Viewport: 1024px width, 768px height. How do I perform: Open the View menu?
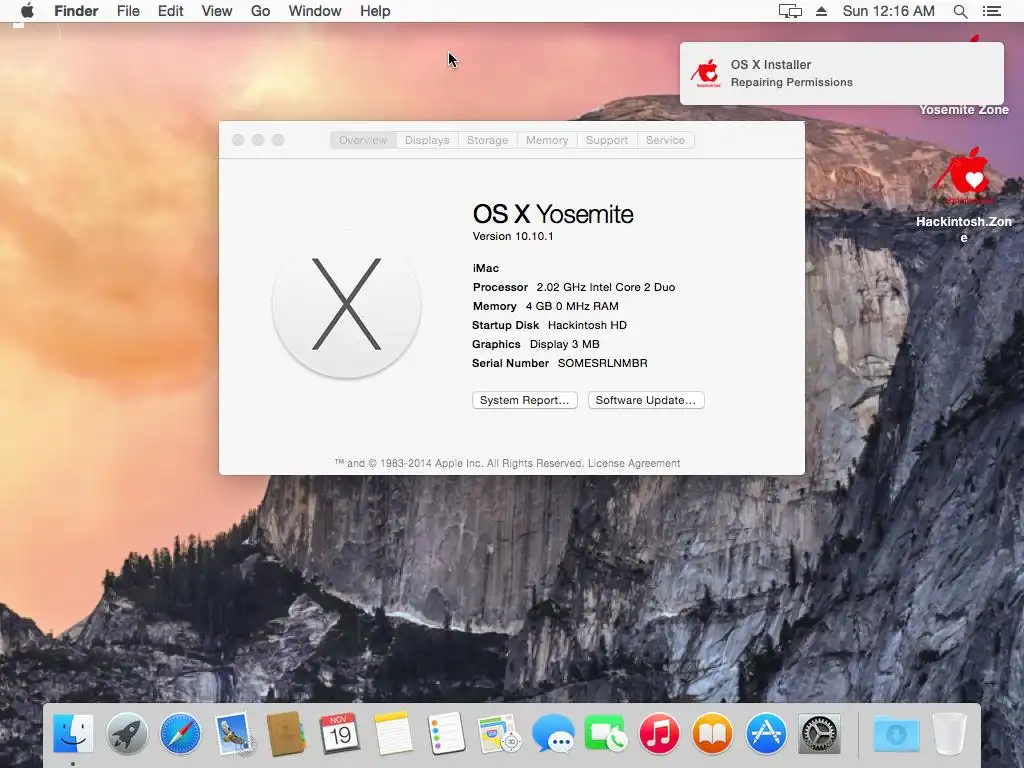coord(217,11)
